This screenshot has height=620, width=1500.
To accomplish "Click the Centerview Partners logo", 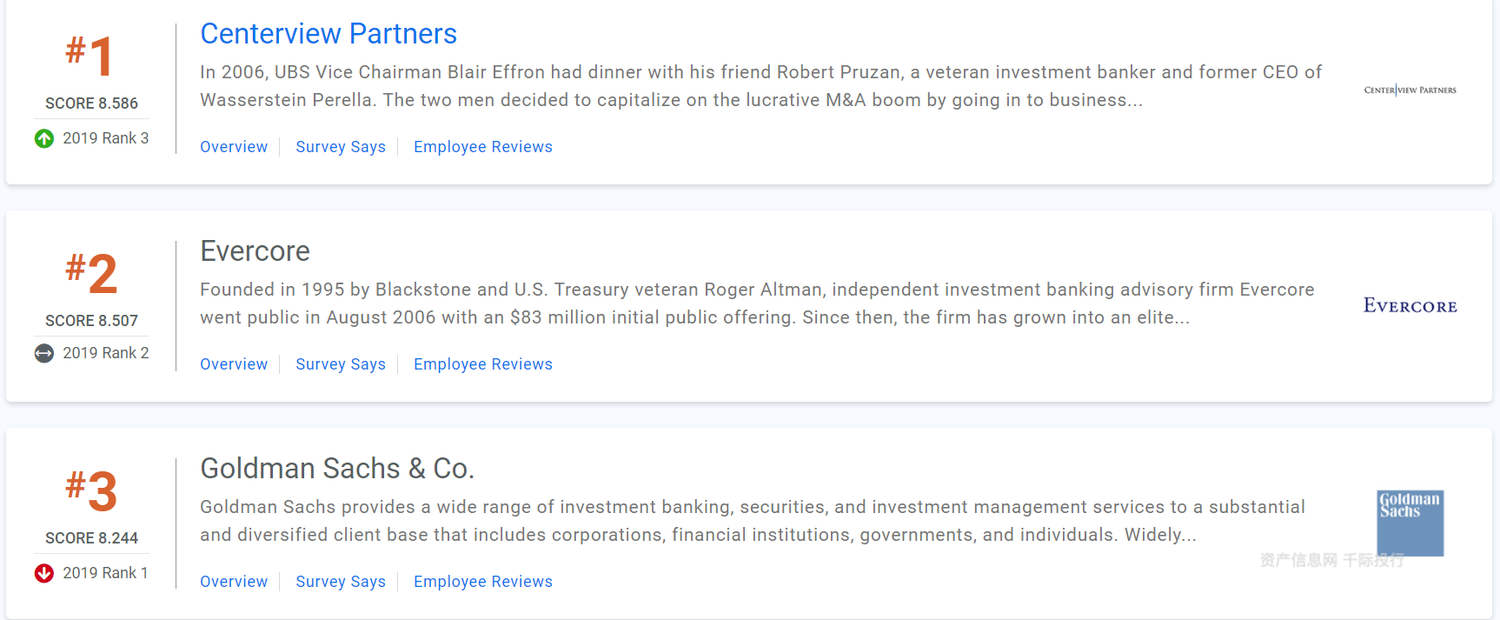I will [x=1410, y=90].
